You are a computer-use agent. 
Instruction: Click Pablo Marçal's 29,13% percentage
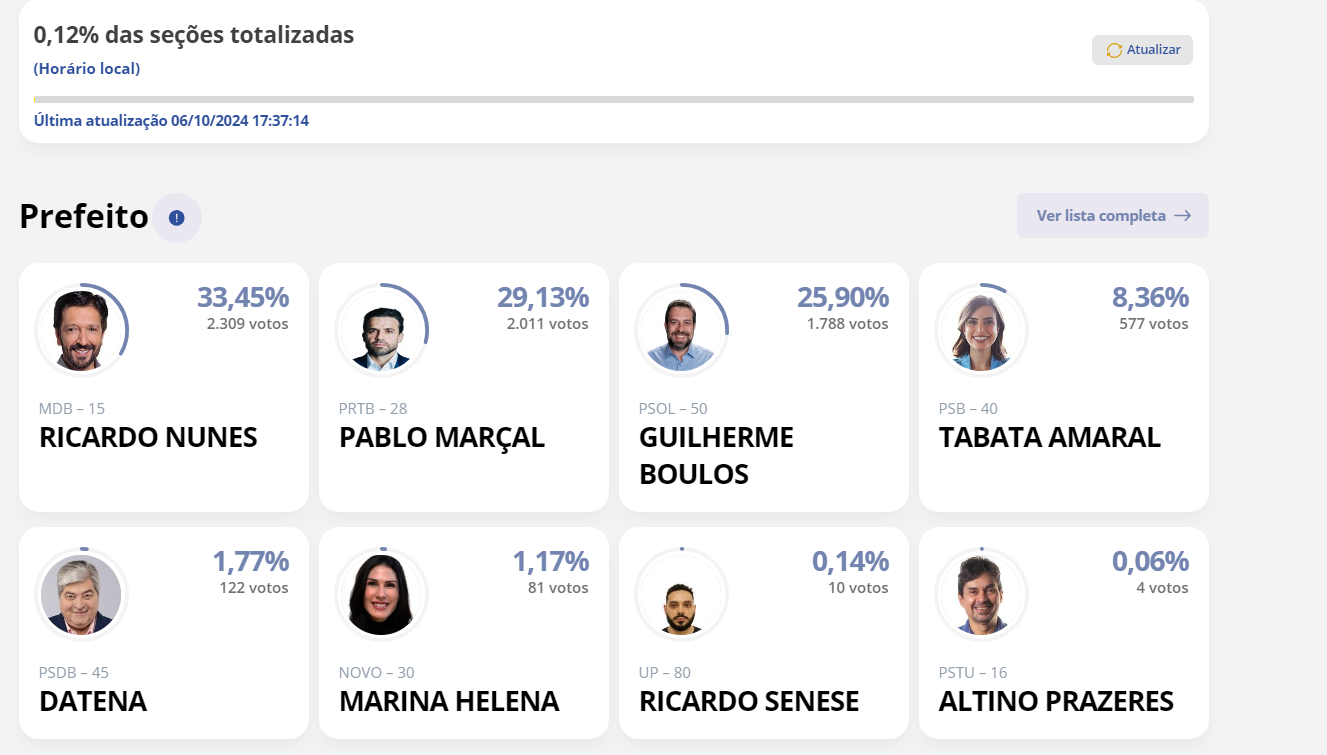point(543,297)
